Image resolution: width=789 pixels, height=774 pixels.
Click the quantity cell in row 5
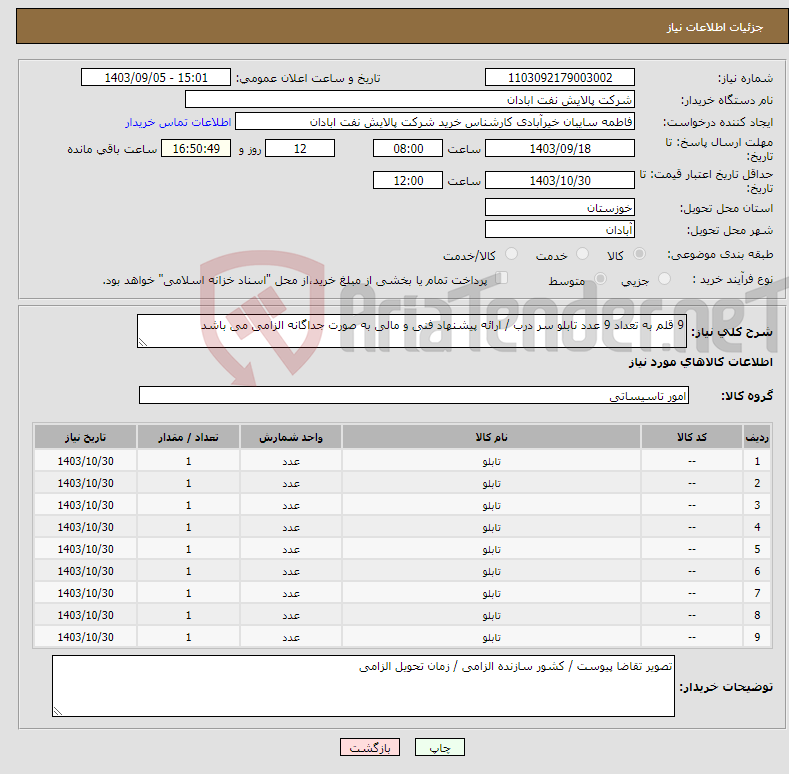[x=188, y=550]
